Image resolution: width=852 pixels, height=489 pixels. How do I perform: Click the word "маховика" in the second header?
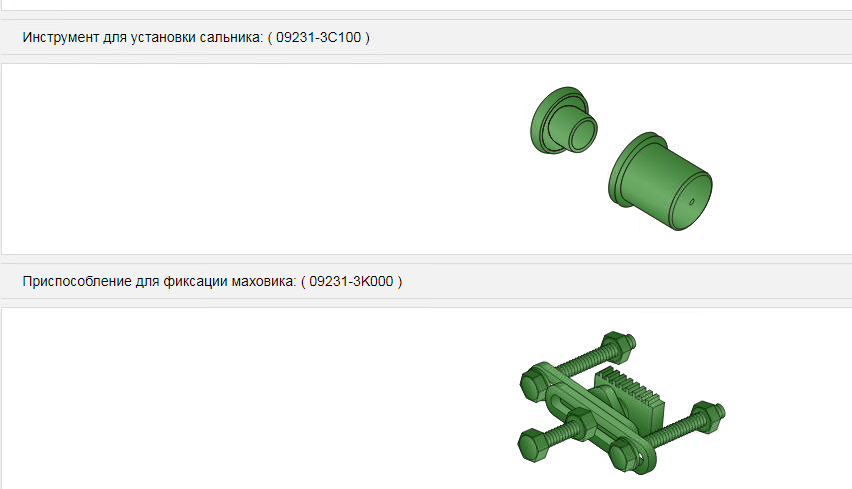coord(264,281)
